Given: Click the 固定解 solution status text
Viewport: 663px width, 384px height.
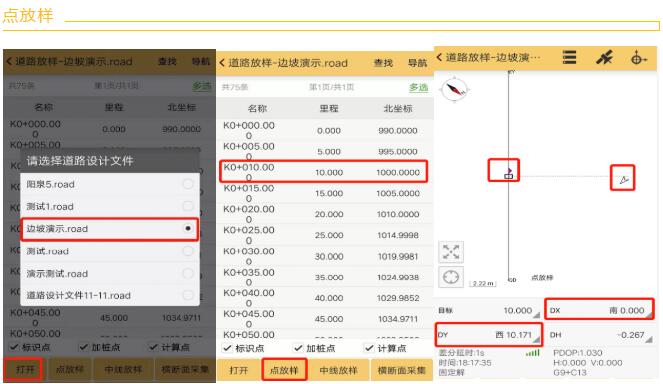Looking at the screenshot, I should 451,373.
